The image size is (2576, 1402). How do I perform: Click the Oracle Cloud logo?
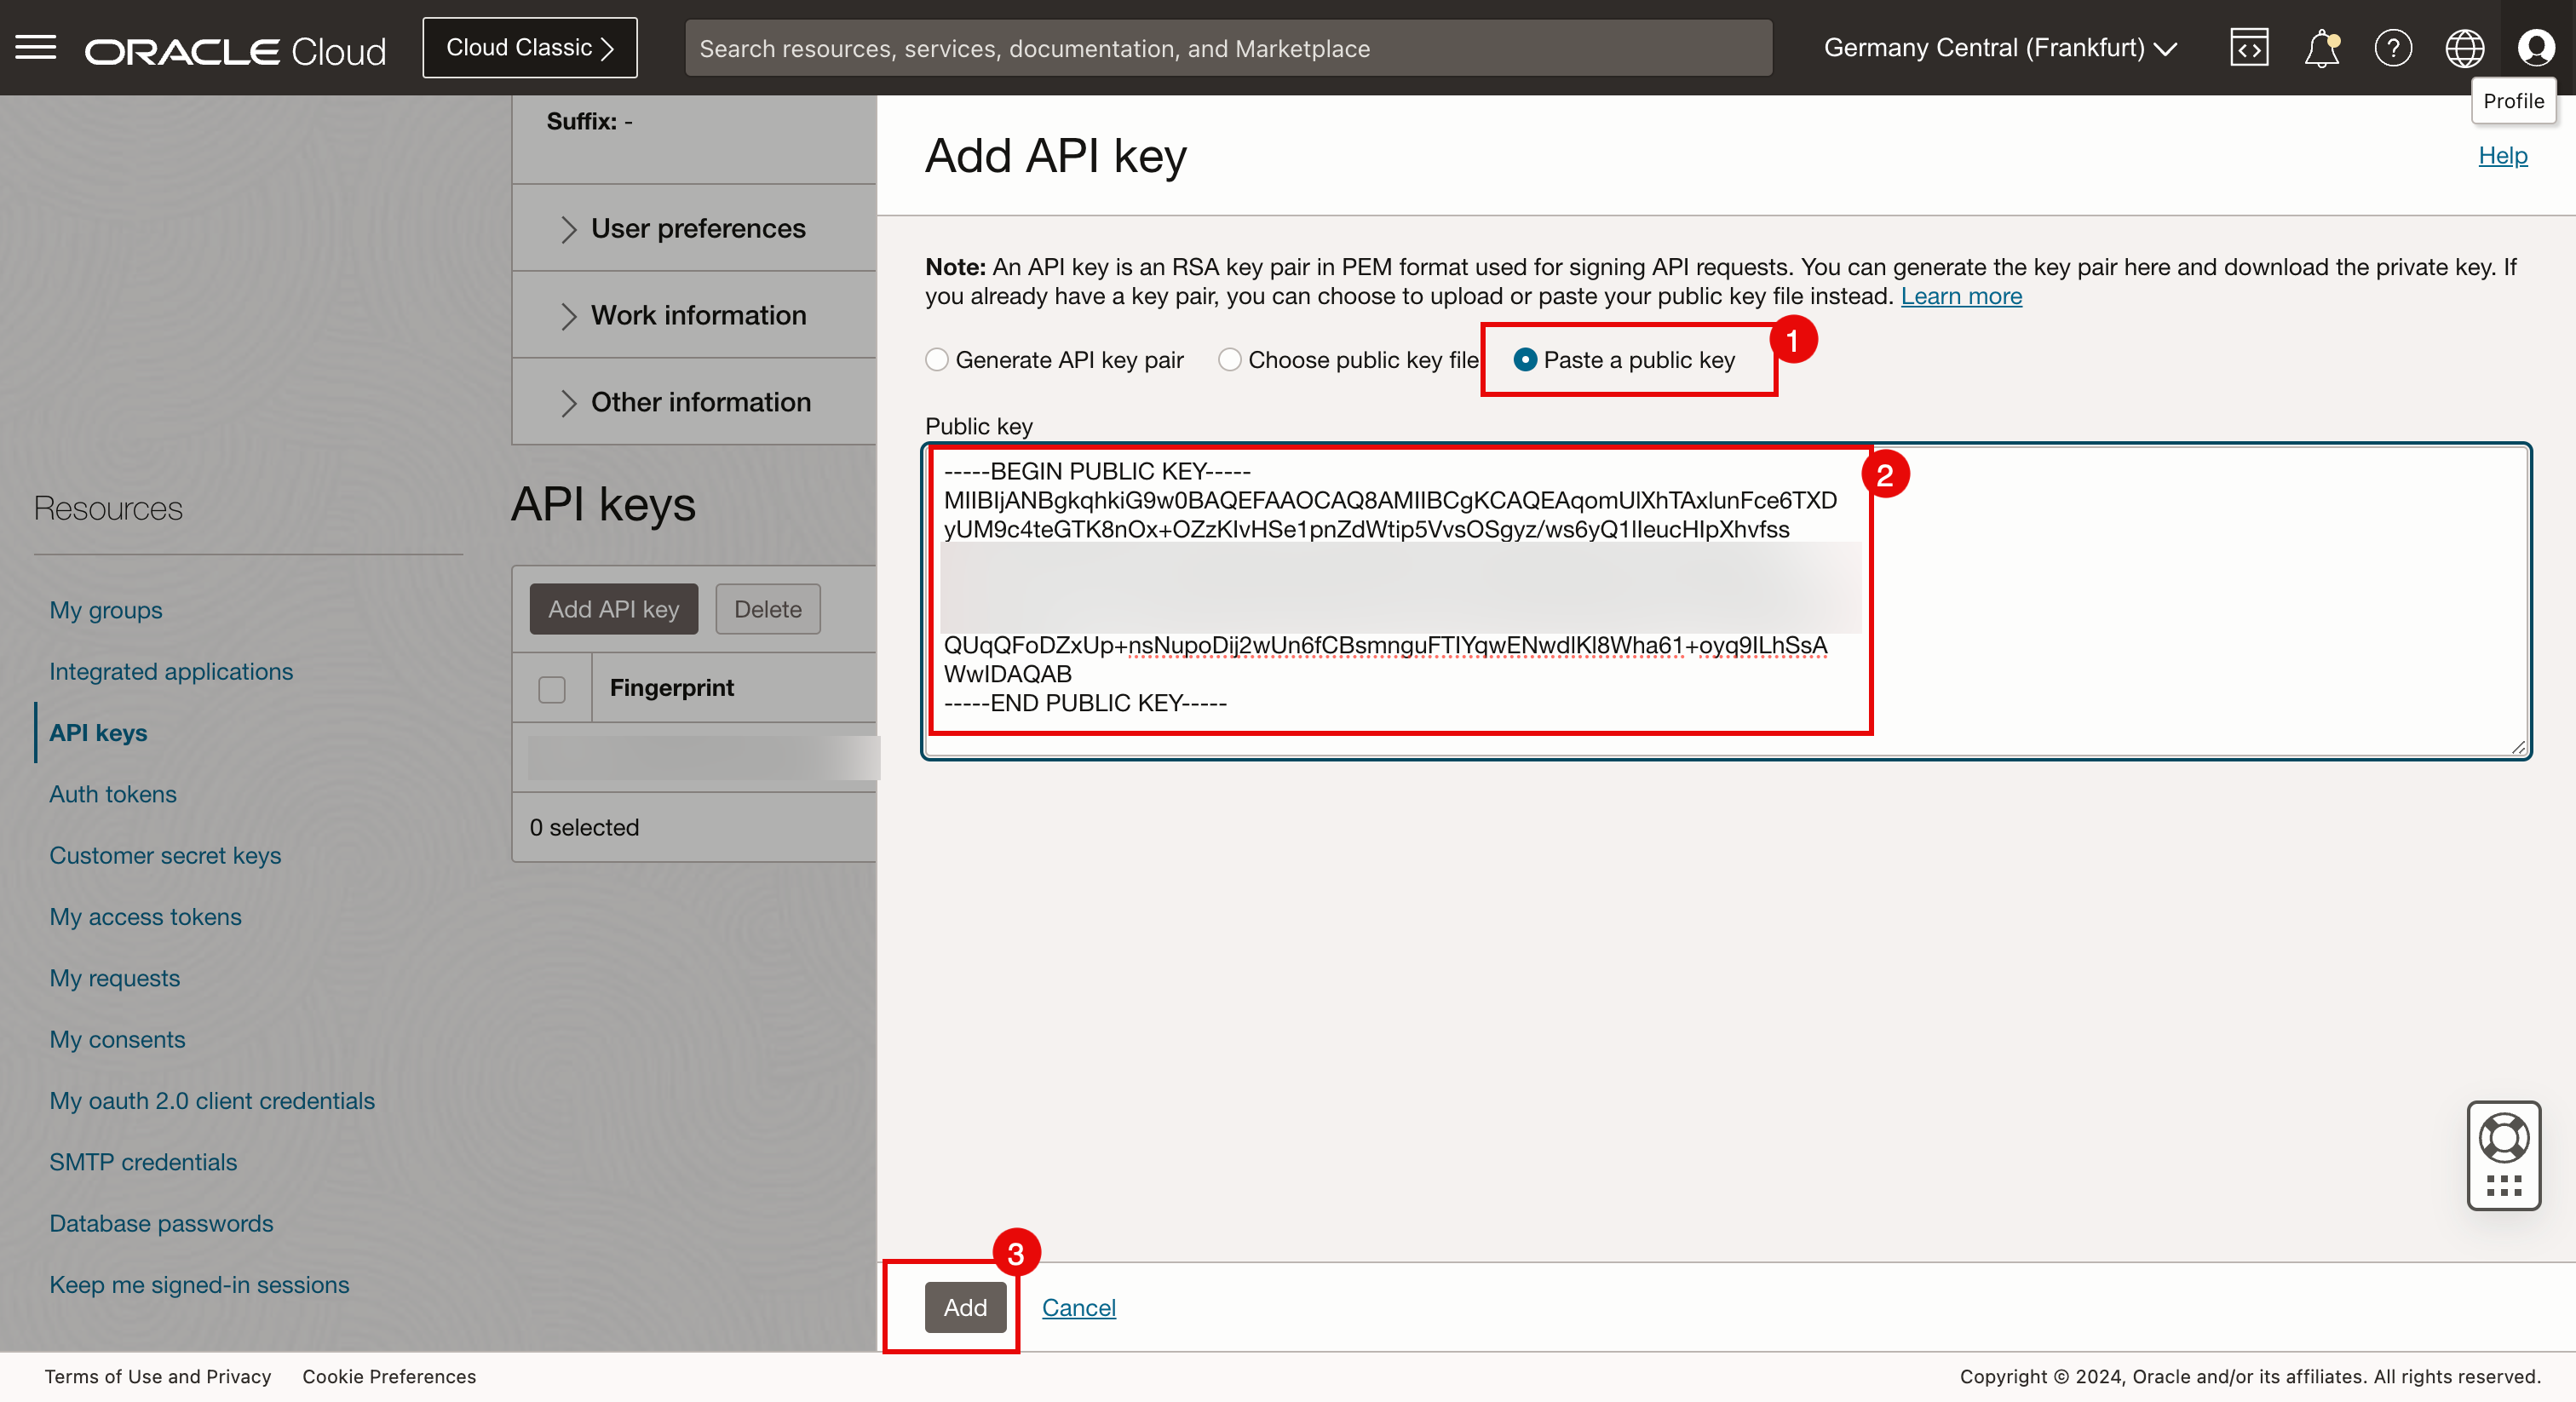235,50
